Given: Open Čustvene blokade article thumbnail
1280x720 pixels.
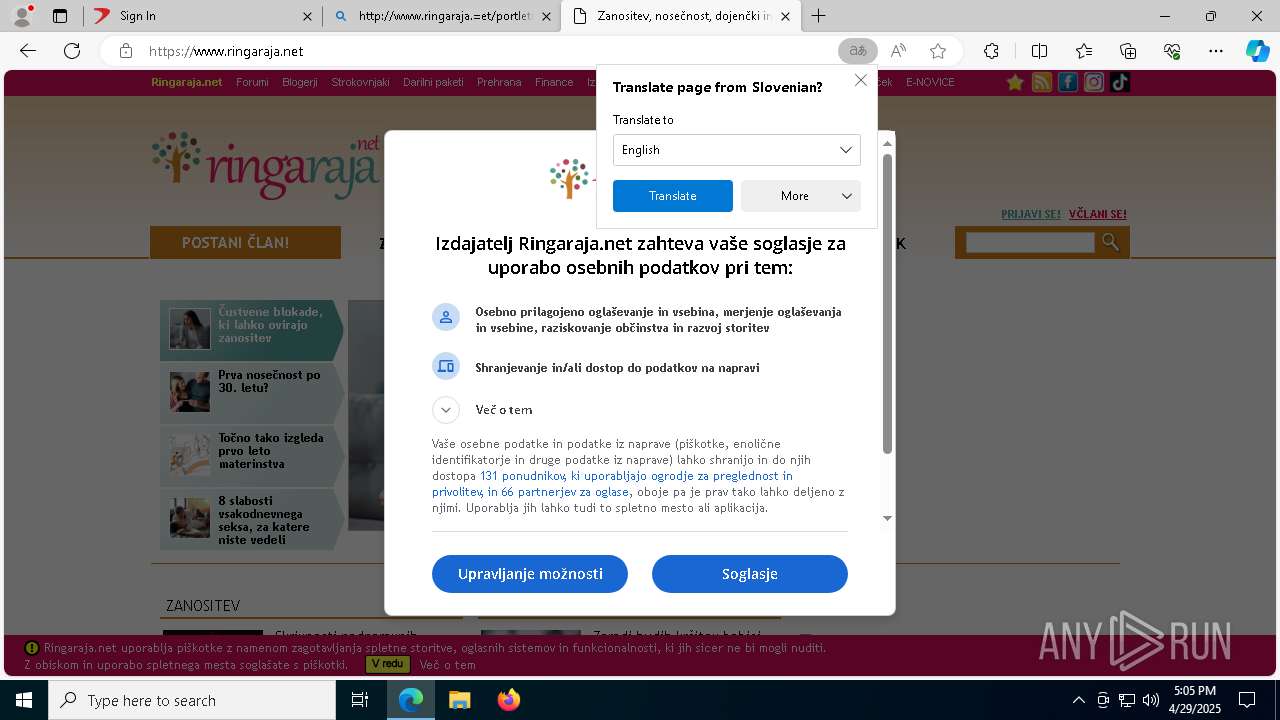Looking at the screenshot, I should point(190,328).
